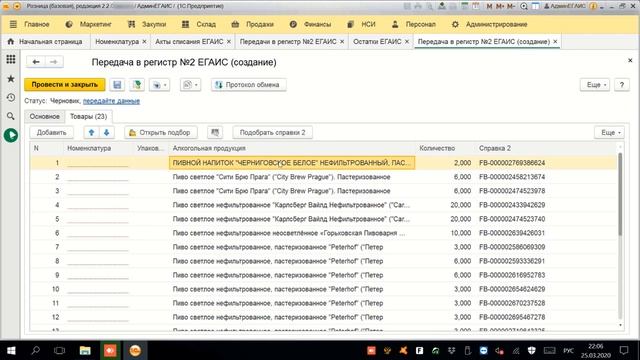Viewport: 640px width, 360px height.
Task: Select row 1 ПИВНОЙ НАПИТОК ЧЕРНИГОВСКОЕ БЕЛОЕ cell
Action: 292,163
